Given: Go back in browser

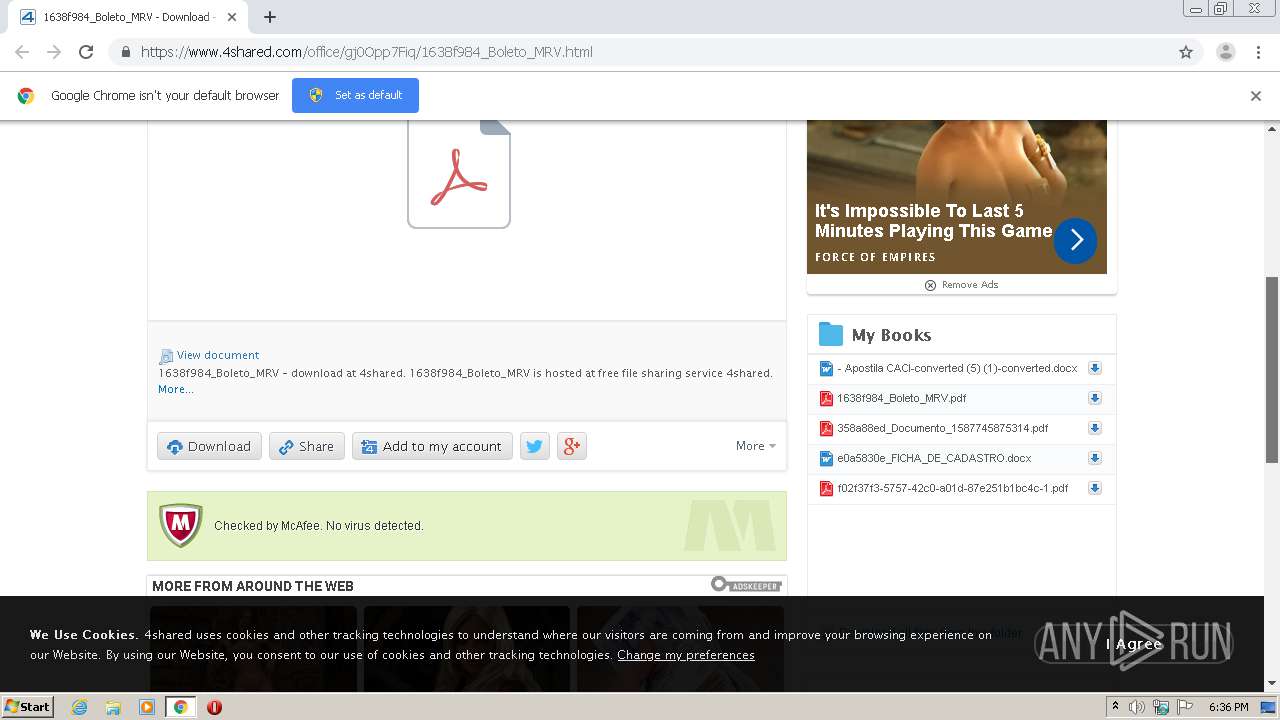Looking at the screenshot, I should (x=22, y=52).
